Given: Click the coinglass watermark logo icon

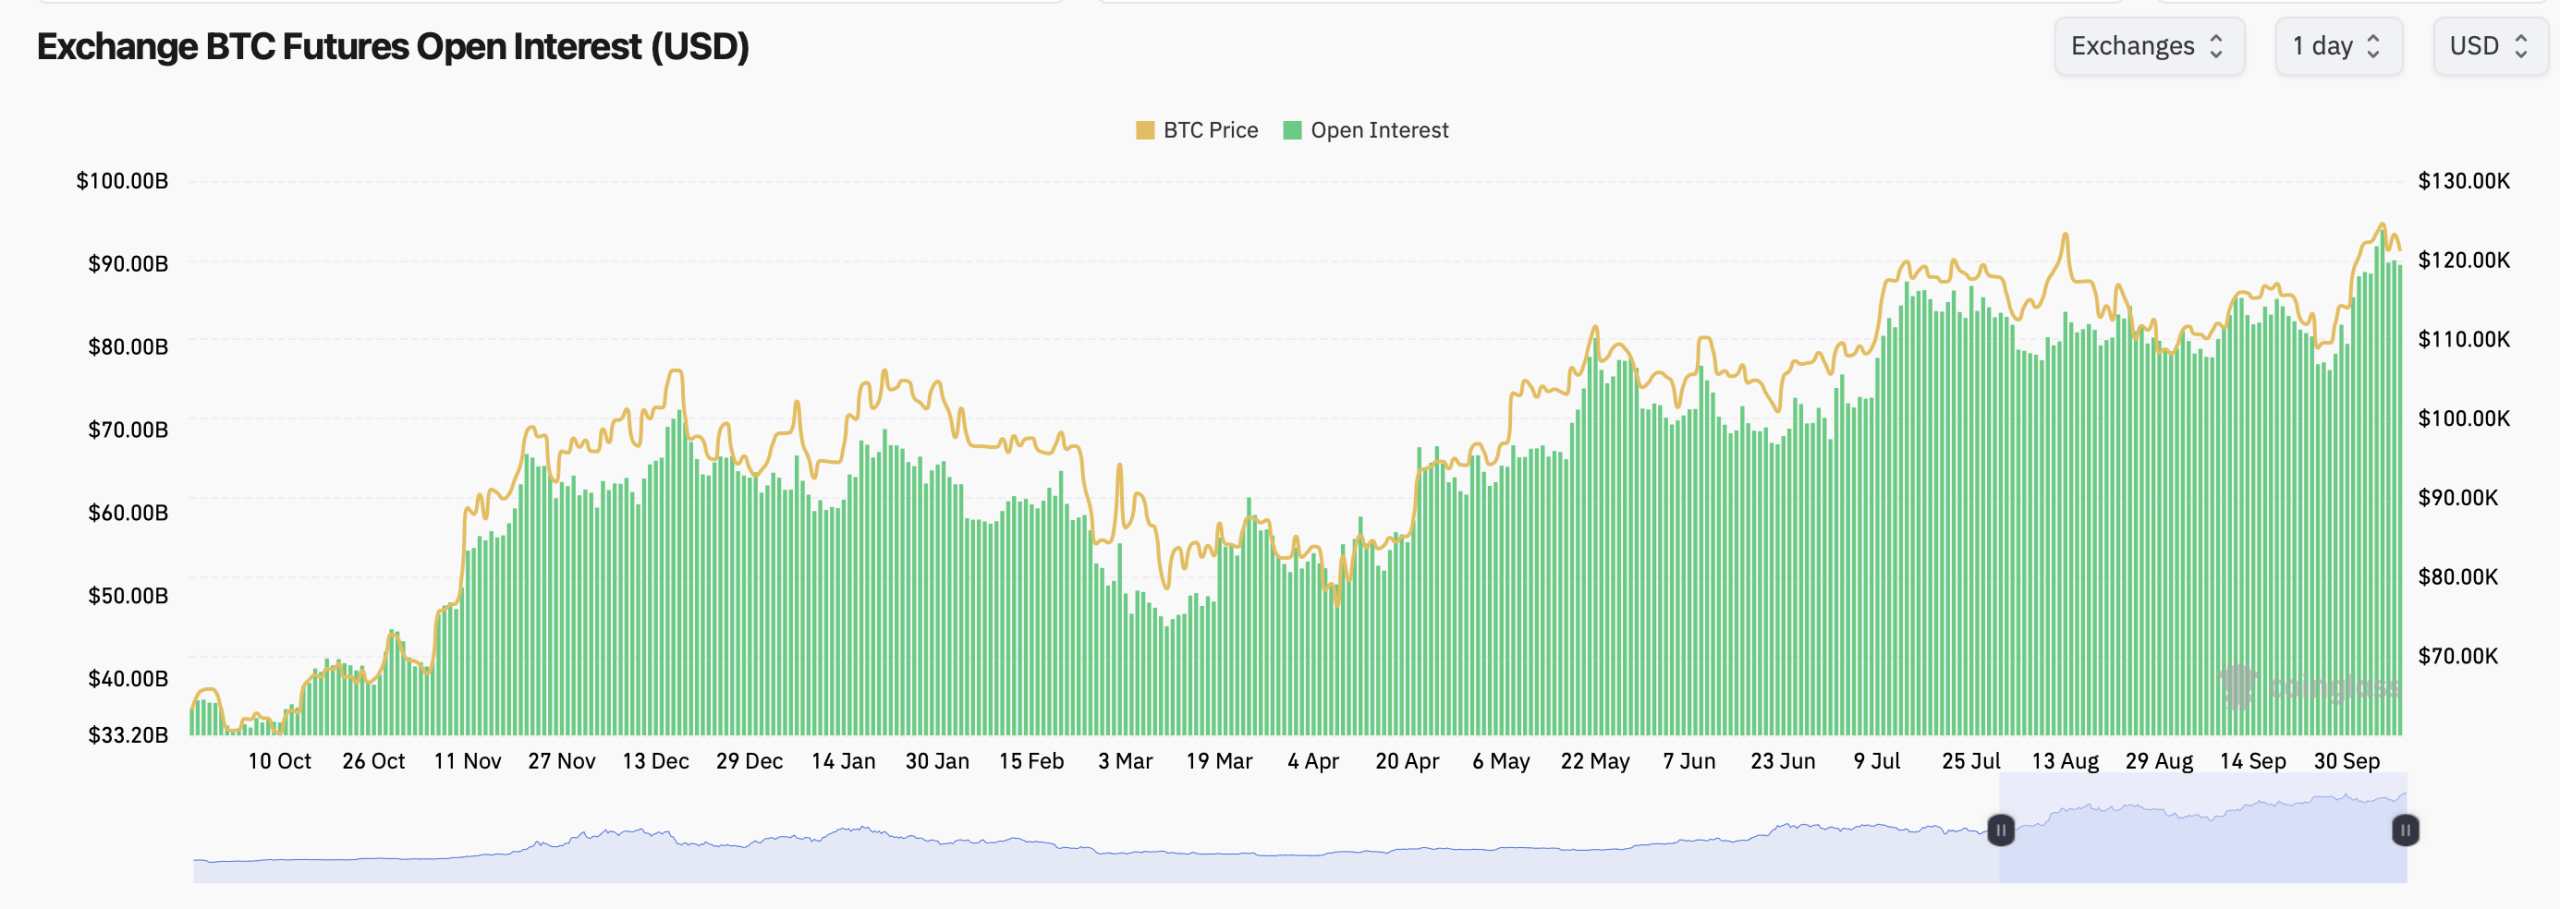Looking at the screenshot, I should [2239, 686].
